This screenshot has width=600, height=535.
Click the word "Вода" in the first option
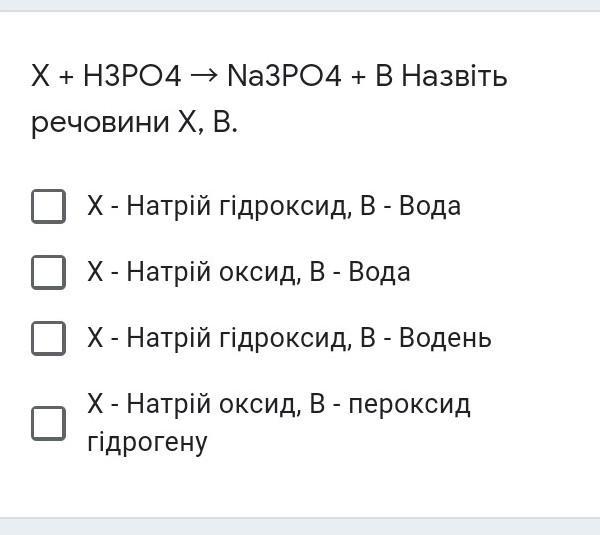(x=430, y=207)
